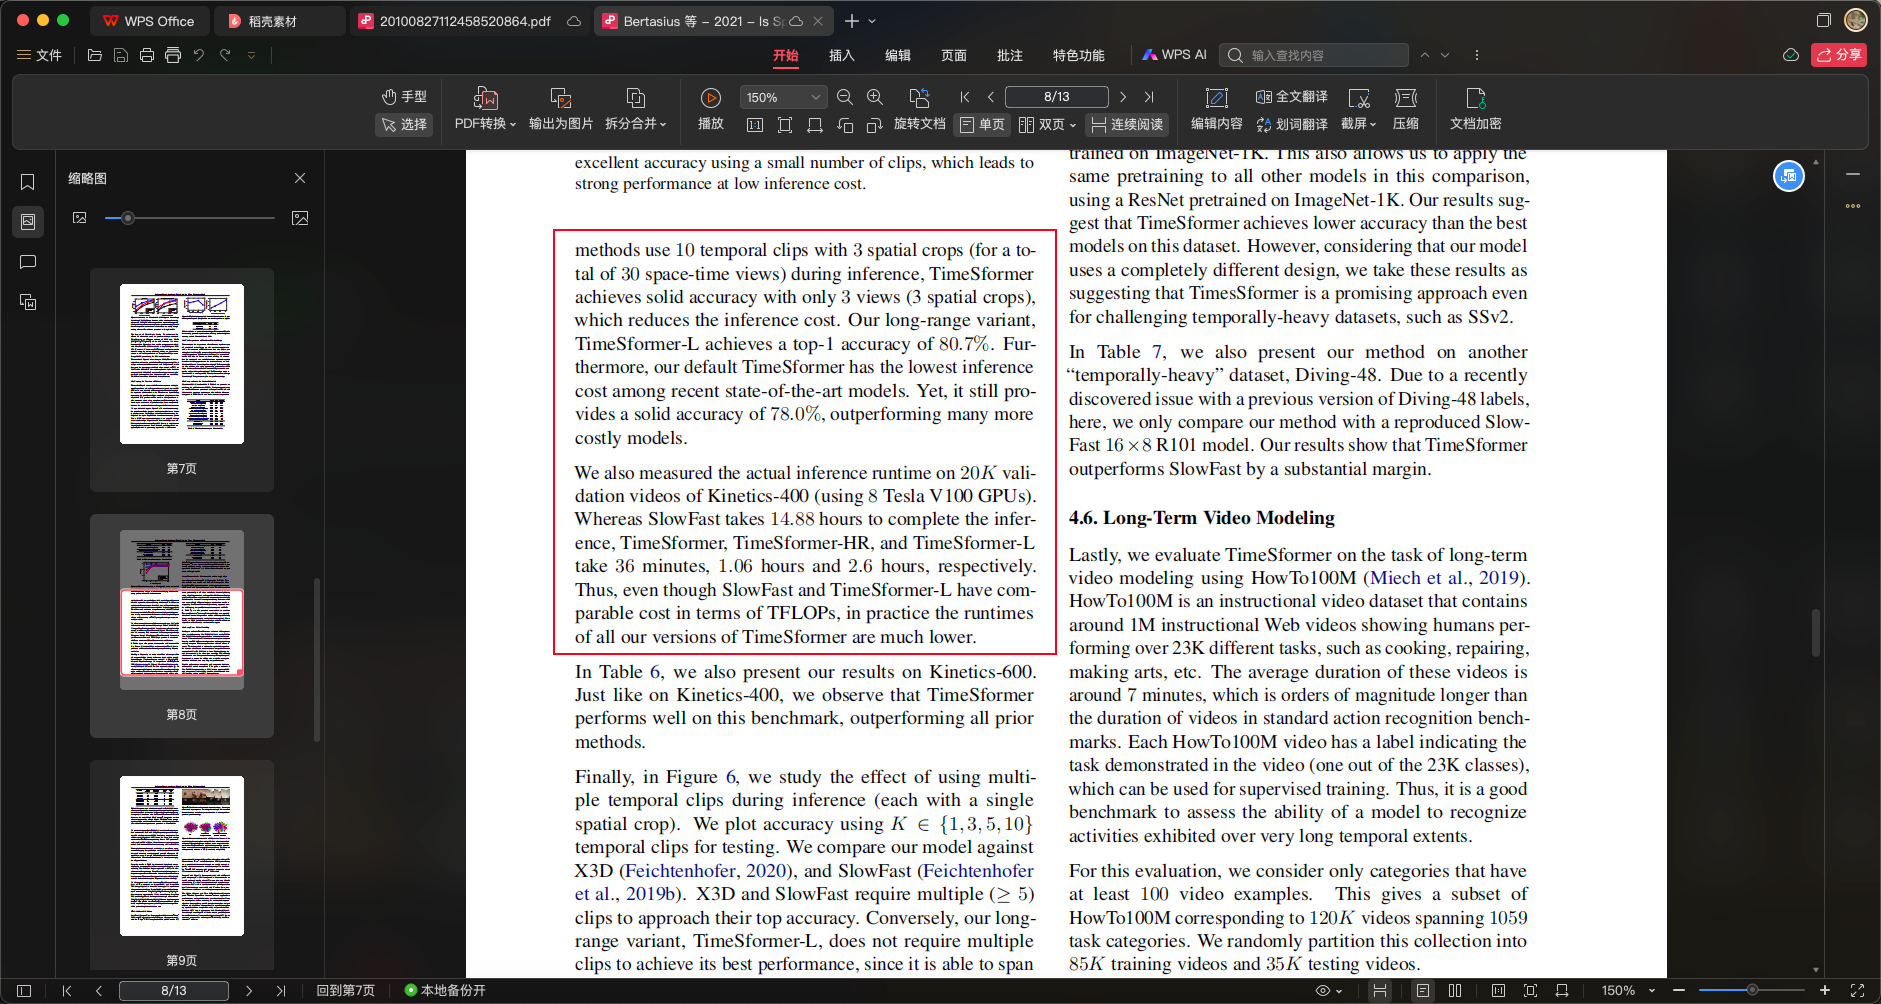Viewport: 1881px width, 1004px height.
Task: Click the WPS AI button
Action: (1176, 55)
